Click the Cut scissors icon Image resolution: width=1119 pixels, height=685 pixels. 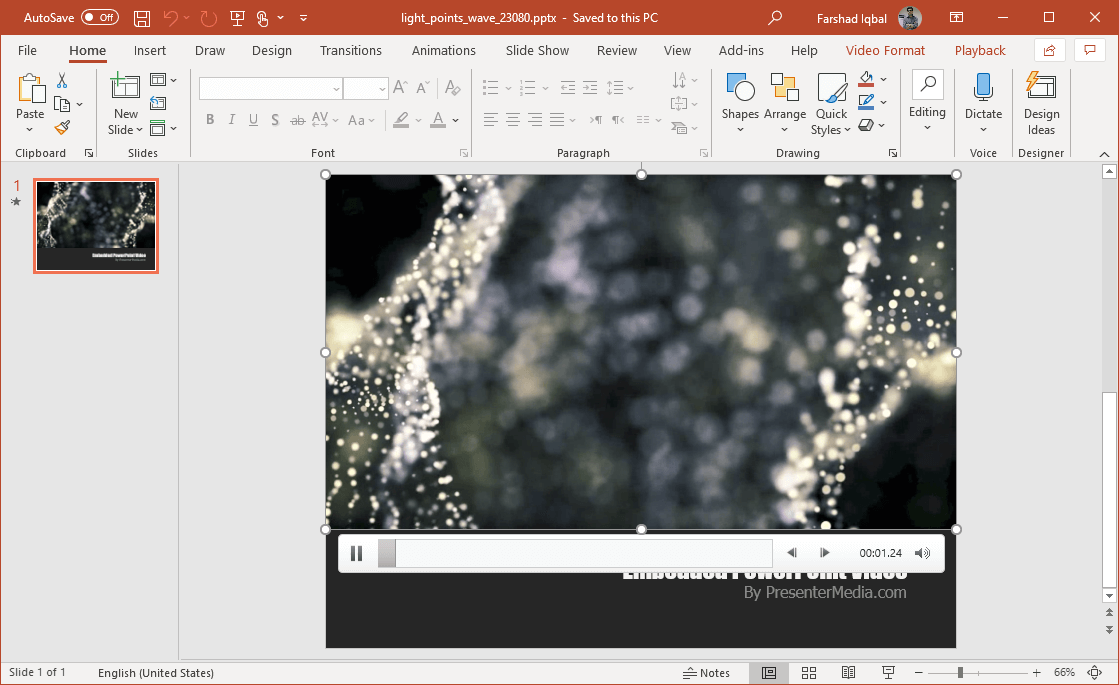[x=62, y=81]
